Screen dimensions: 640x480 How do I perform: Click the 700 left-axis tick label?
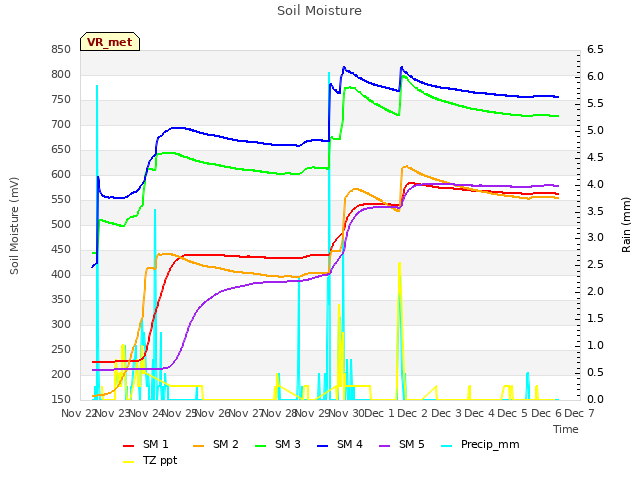tap(61, 124)
